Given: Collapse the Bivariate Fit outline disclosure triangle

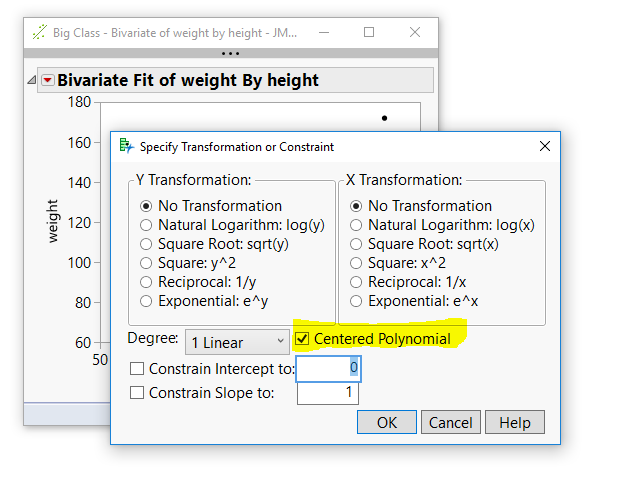Looking at the screenshot, I should [x=32, y=80].
